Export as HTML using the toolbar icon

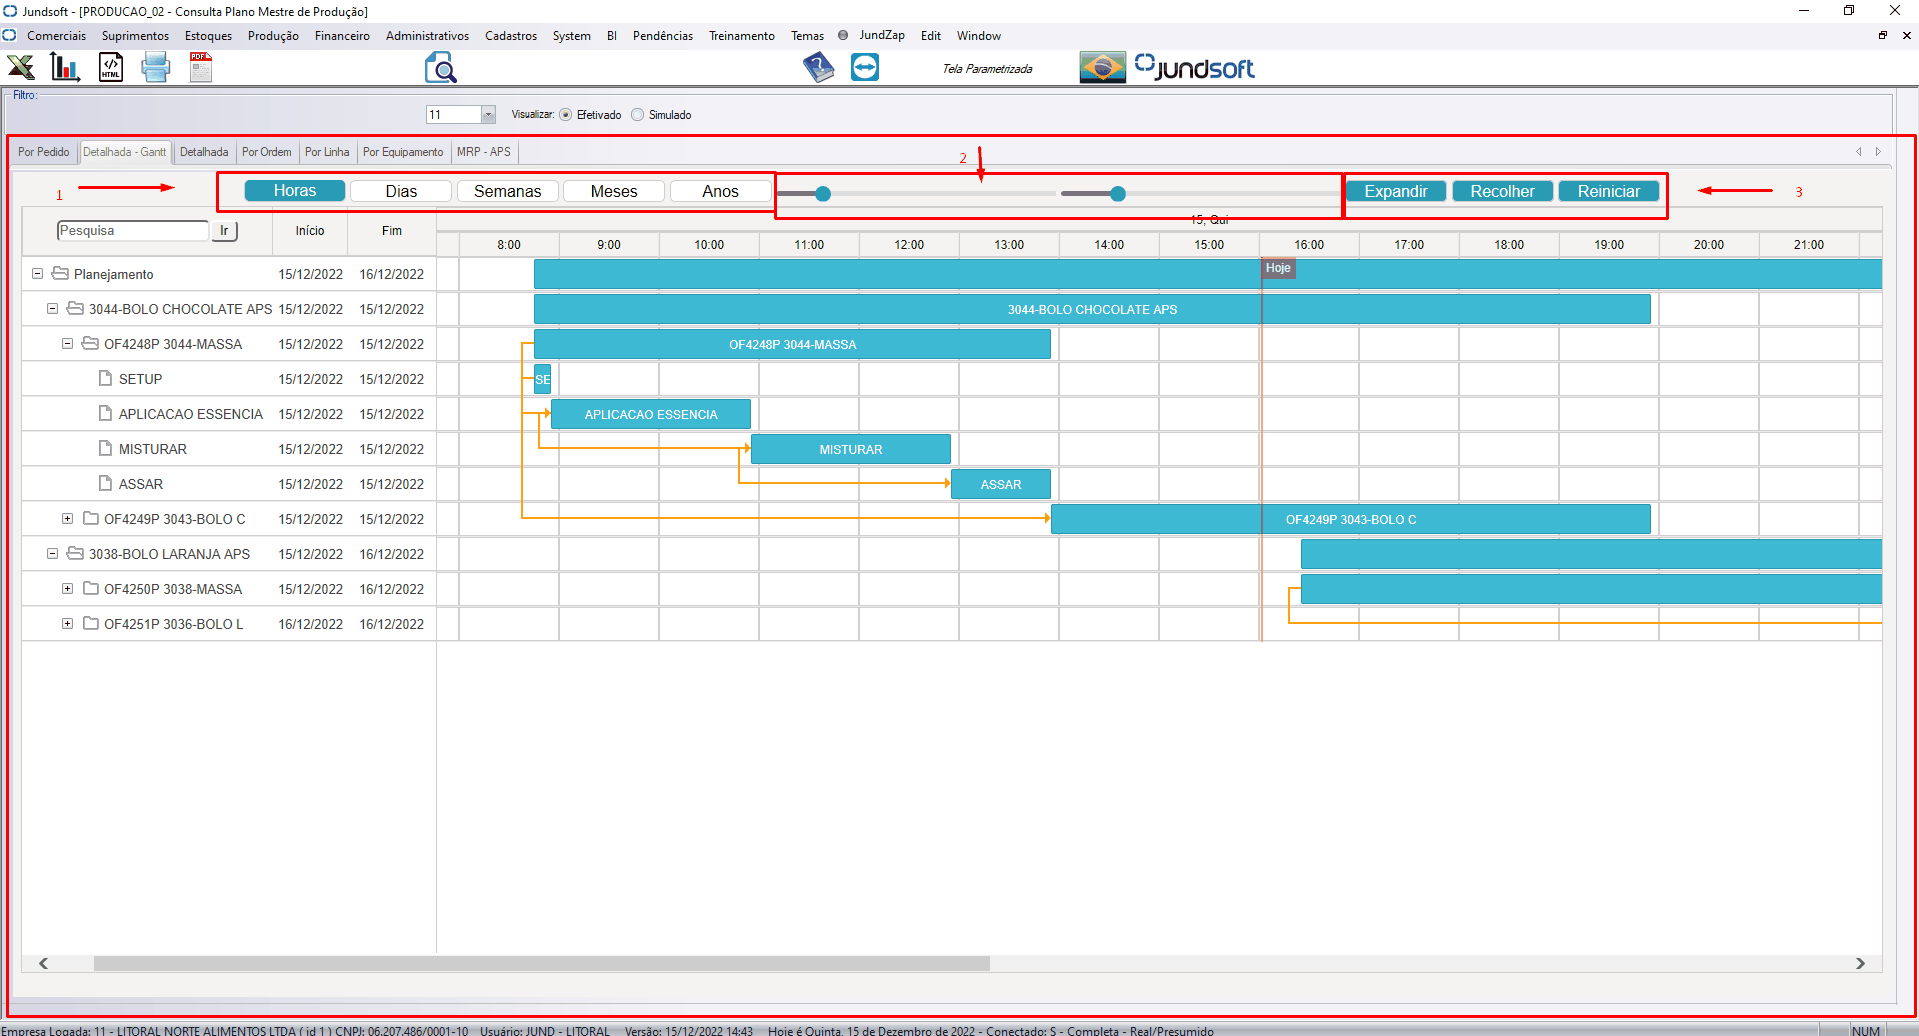111,68
